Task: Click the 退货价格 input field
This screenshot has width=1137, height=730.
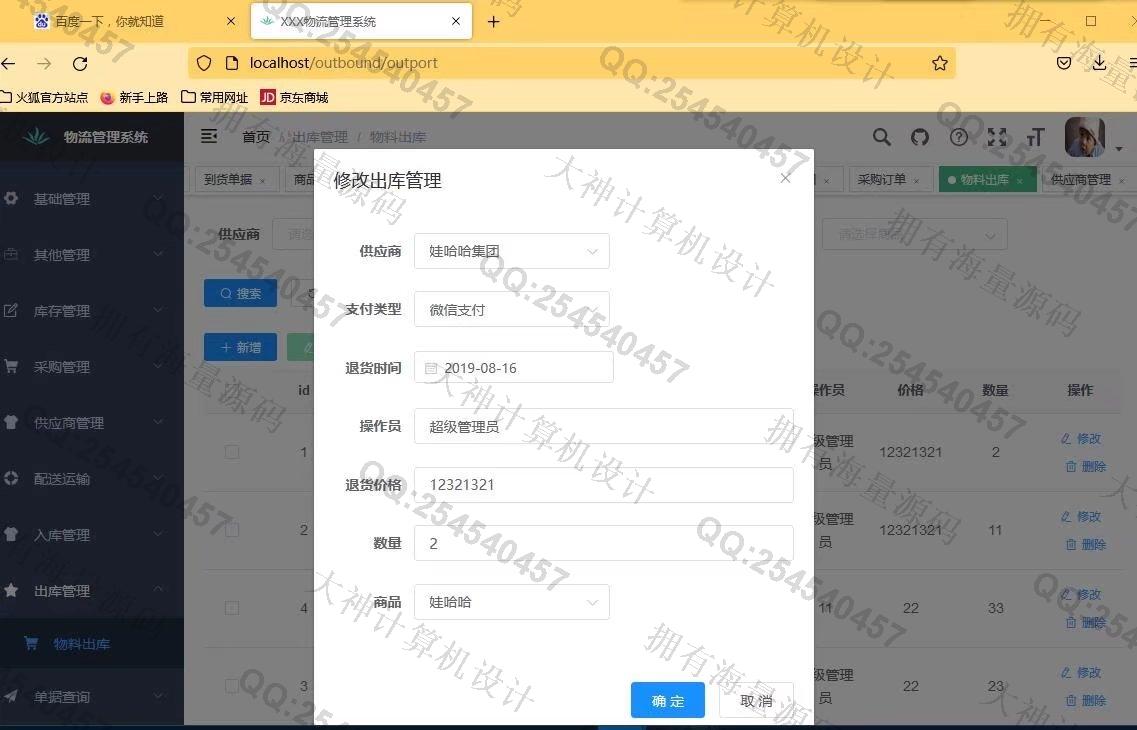Action: click(x=603, y=484)
